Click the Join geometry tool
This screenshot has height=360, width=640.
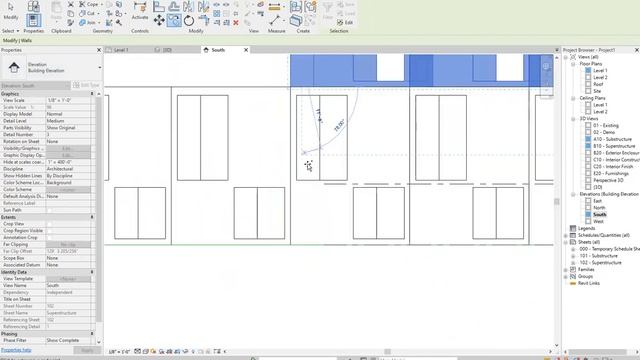87,22
